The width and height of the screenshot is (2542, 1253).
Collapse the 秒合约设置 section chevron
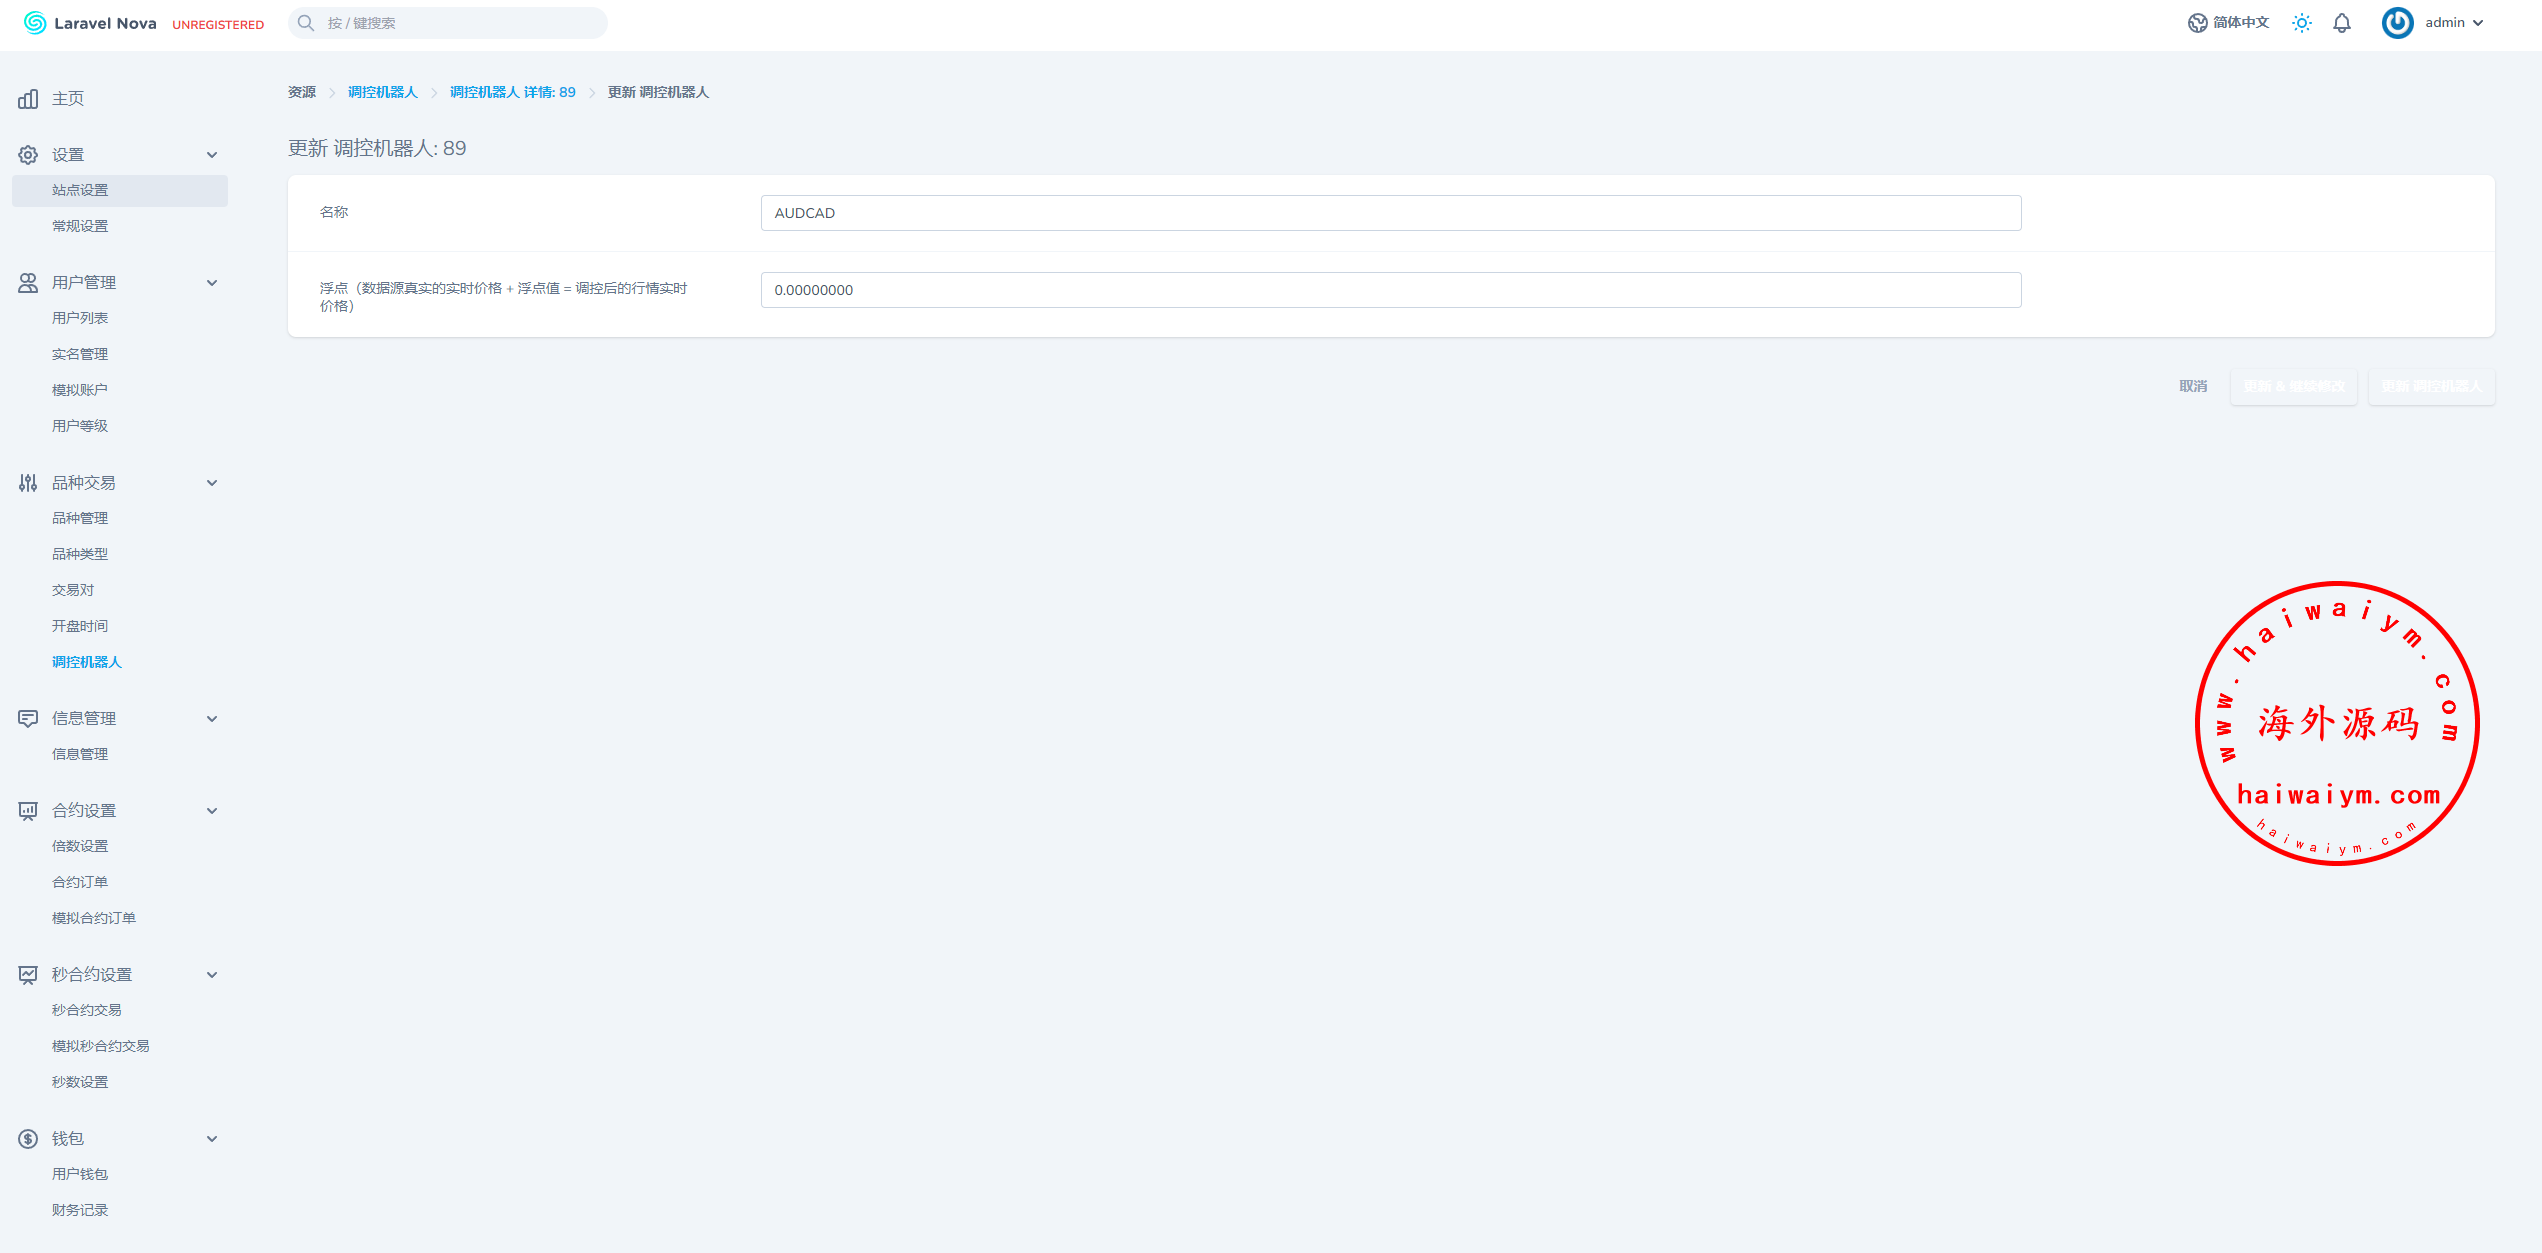point(212,975)
